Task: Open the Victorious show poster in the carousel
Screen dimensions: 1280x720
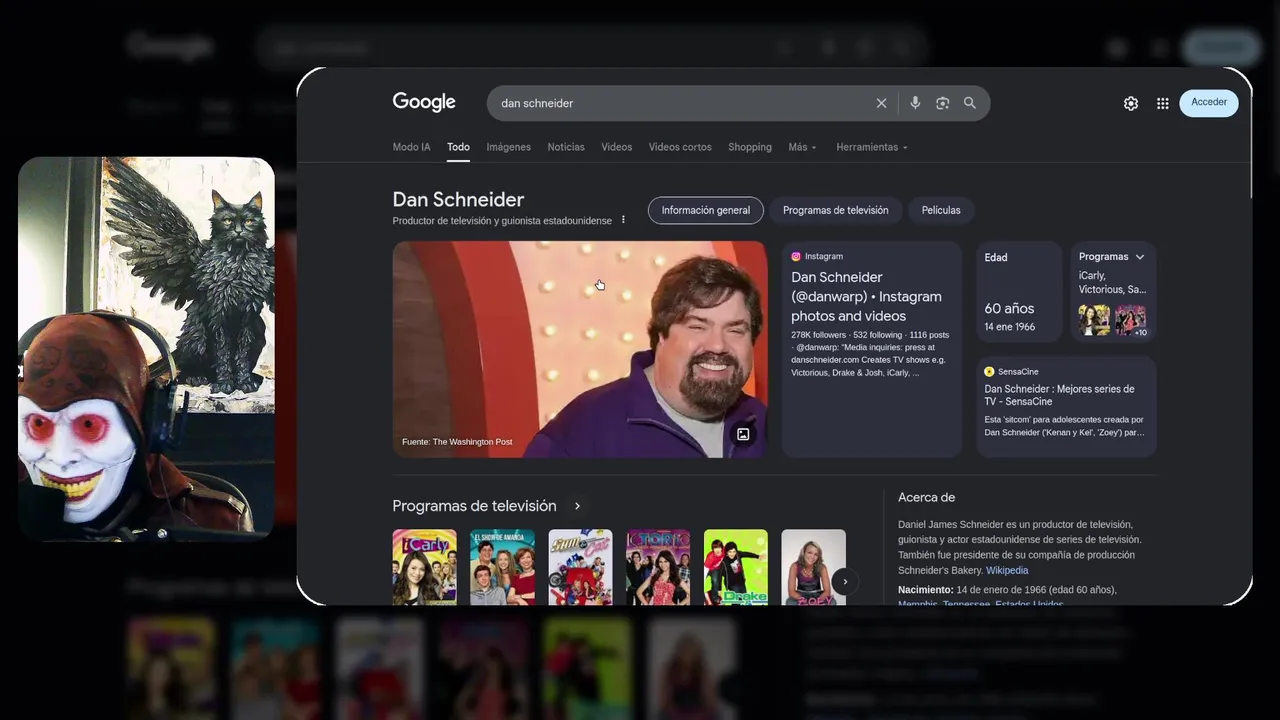Action: pyautogui.click(x=658, y=567)
